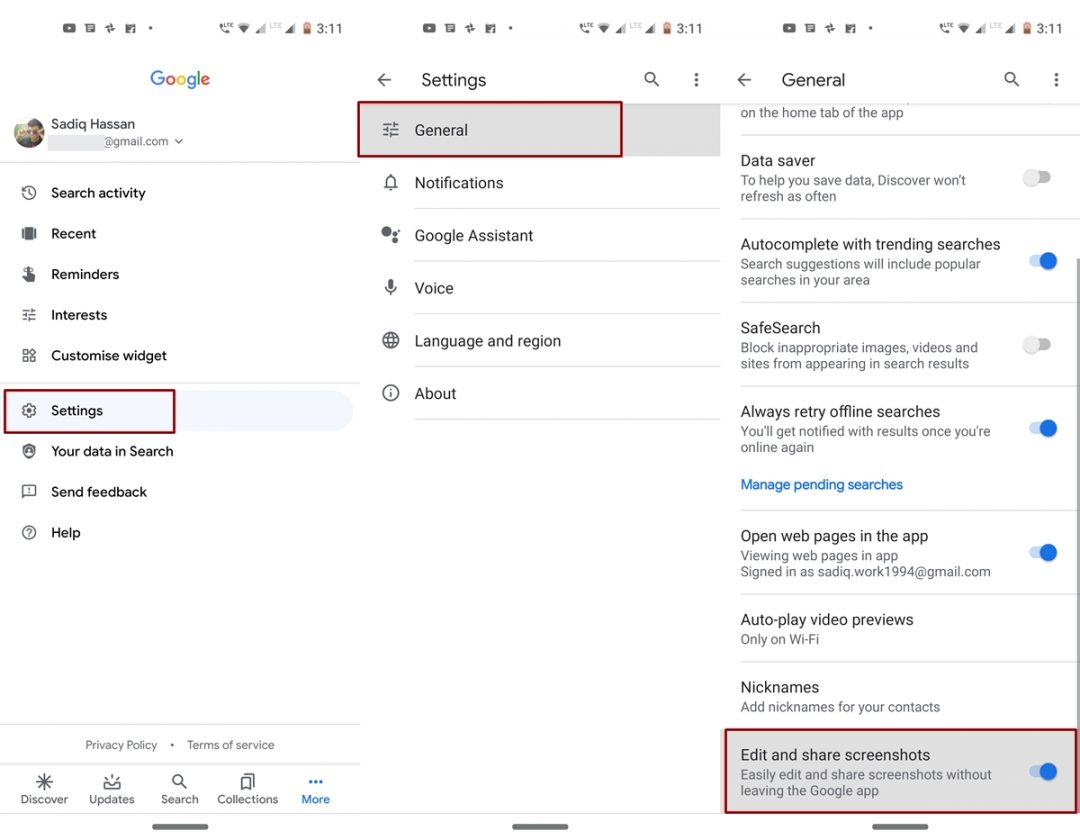Open Help menu entry
This screenshot has width=1080, height=840.
pyautogui.click(x=180, y=532)
